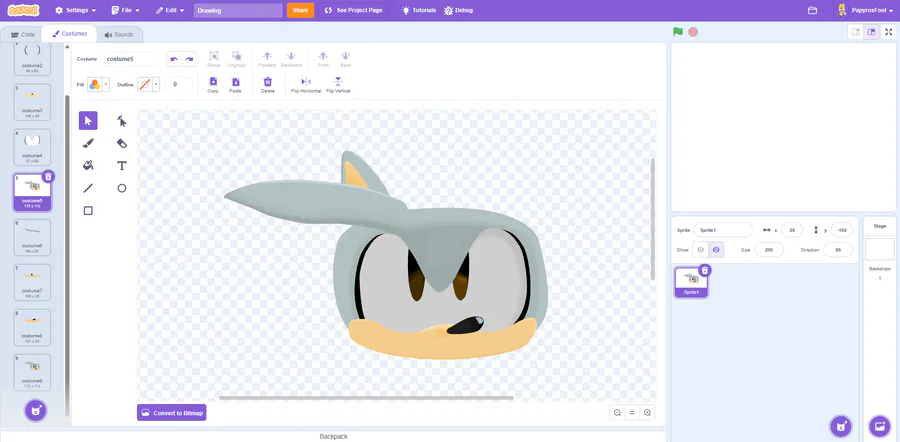This screenshot has height=442, width=900.
Task: Click See Project Page button
Action: [354, 10]
